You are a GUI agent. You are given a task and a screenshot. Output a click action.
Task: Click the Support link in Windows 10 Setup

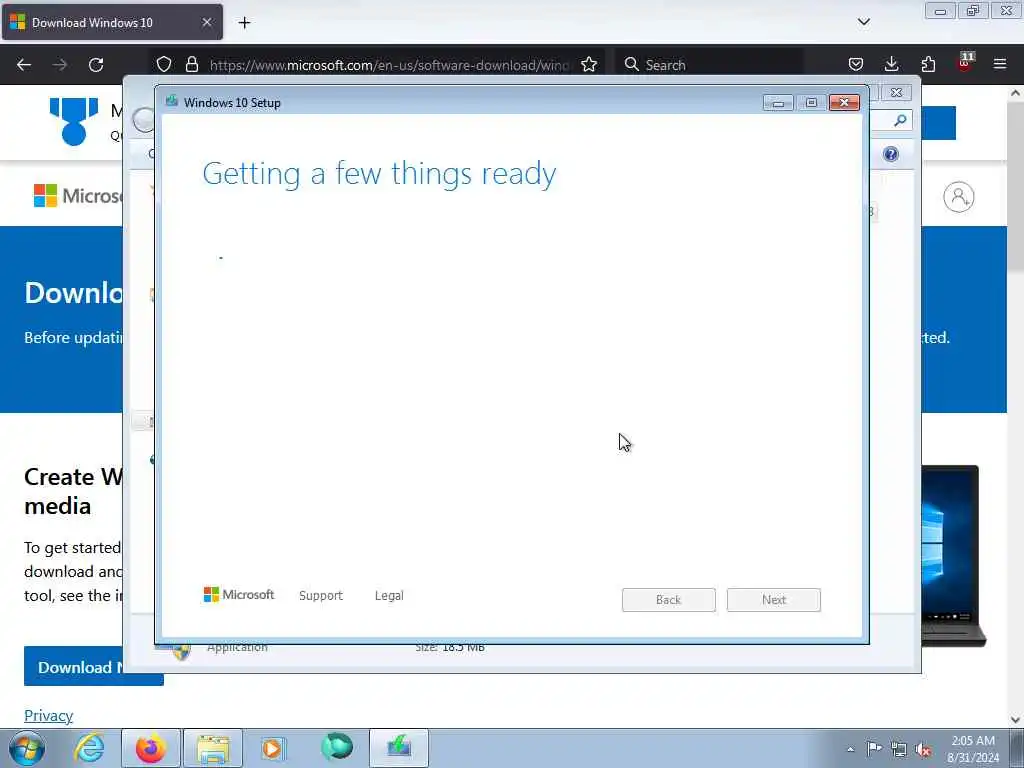click(321, 596)
